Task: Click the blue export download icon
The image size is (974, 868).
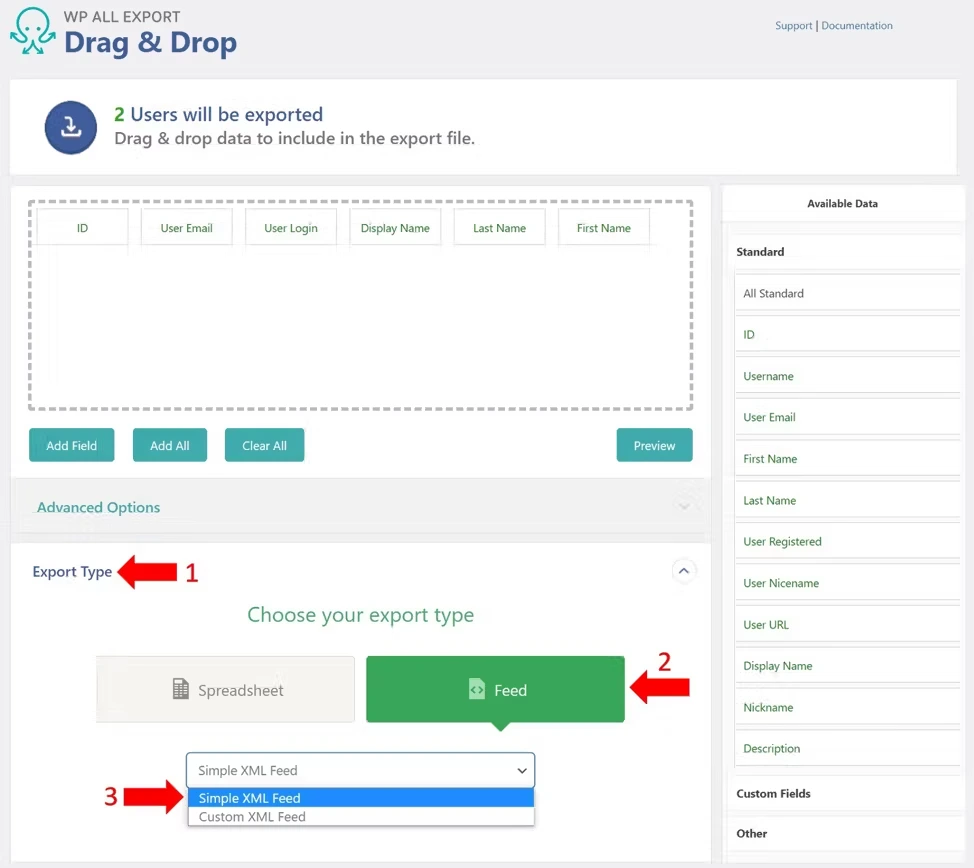Action: (x=70, y=127)
